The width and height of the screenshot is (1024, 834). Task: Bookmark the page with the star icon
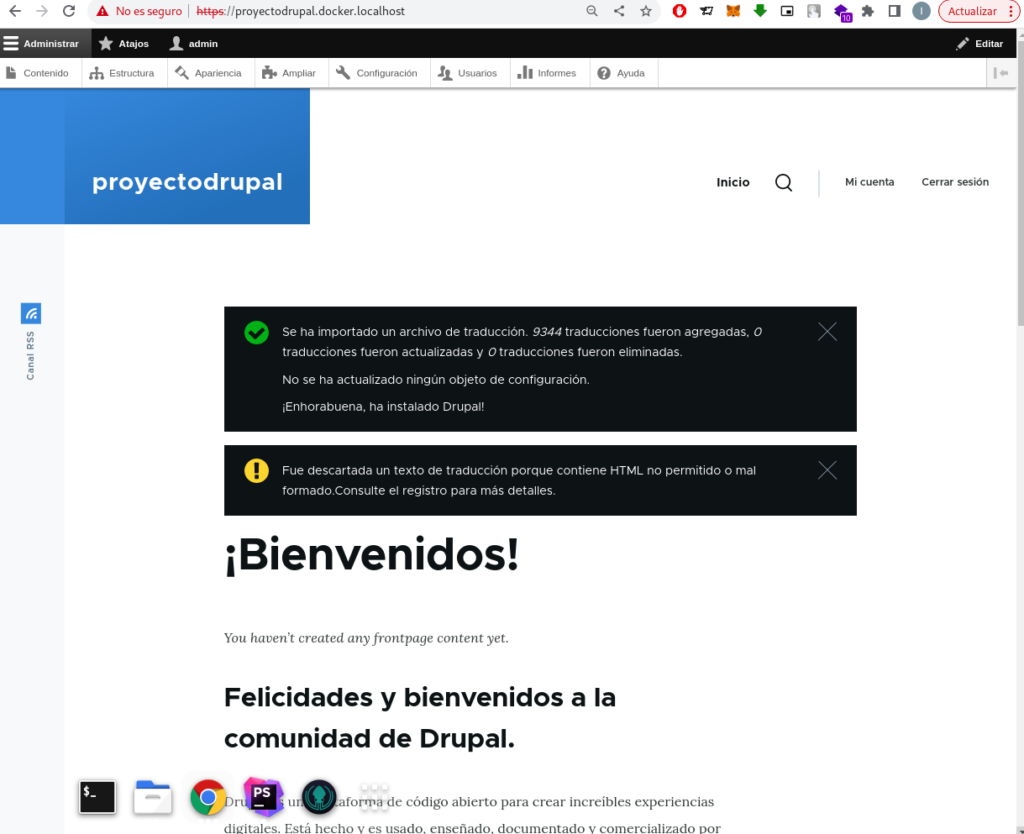pyautogui.click(x=645, y=11)
